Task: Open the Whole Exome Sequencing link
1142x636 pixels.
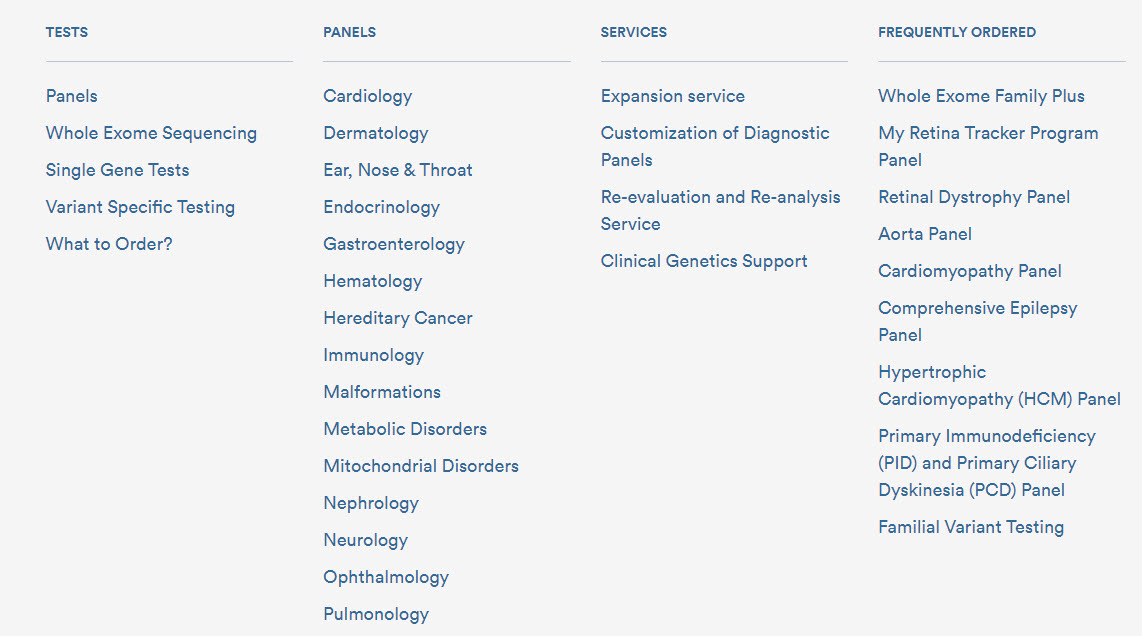Action: [151, 133]
